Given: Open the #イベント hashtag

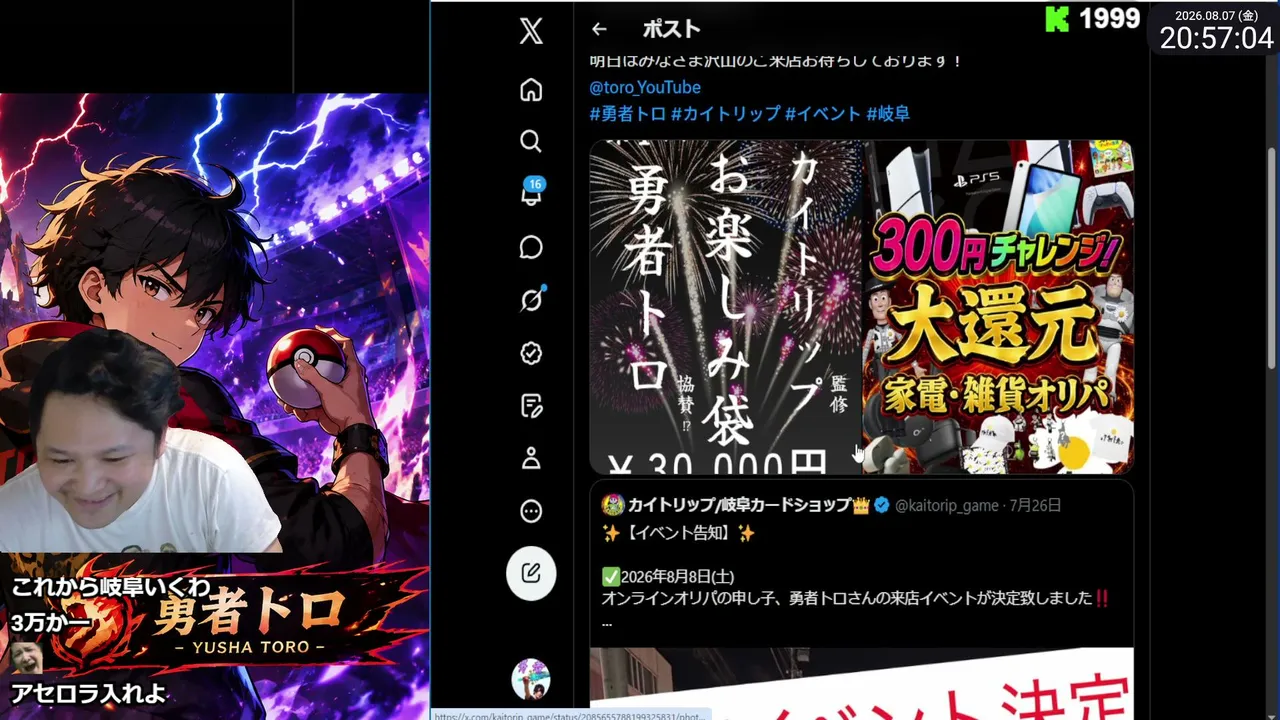Looking at the screenshot, I should 822,114.
